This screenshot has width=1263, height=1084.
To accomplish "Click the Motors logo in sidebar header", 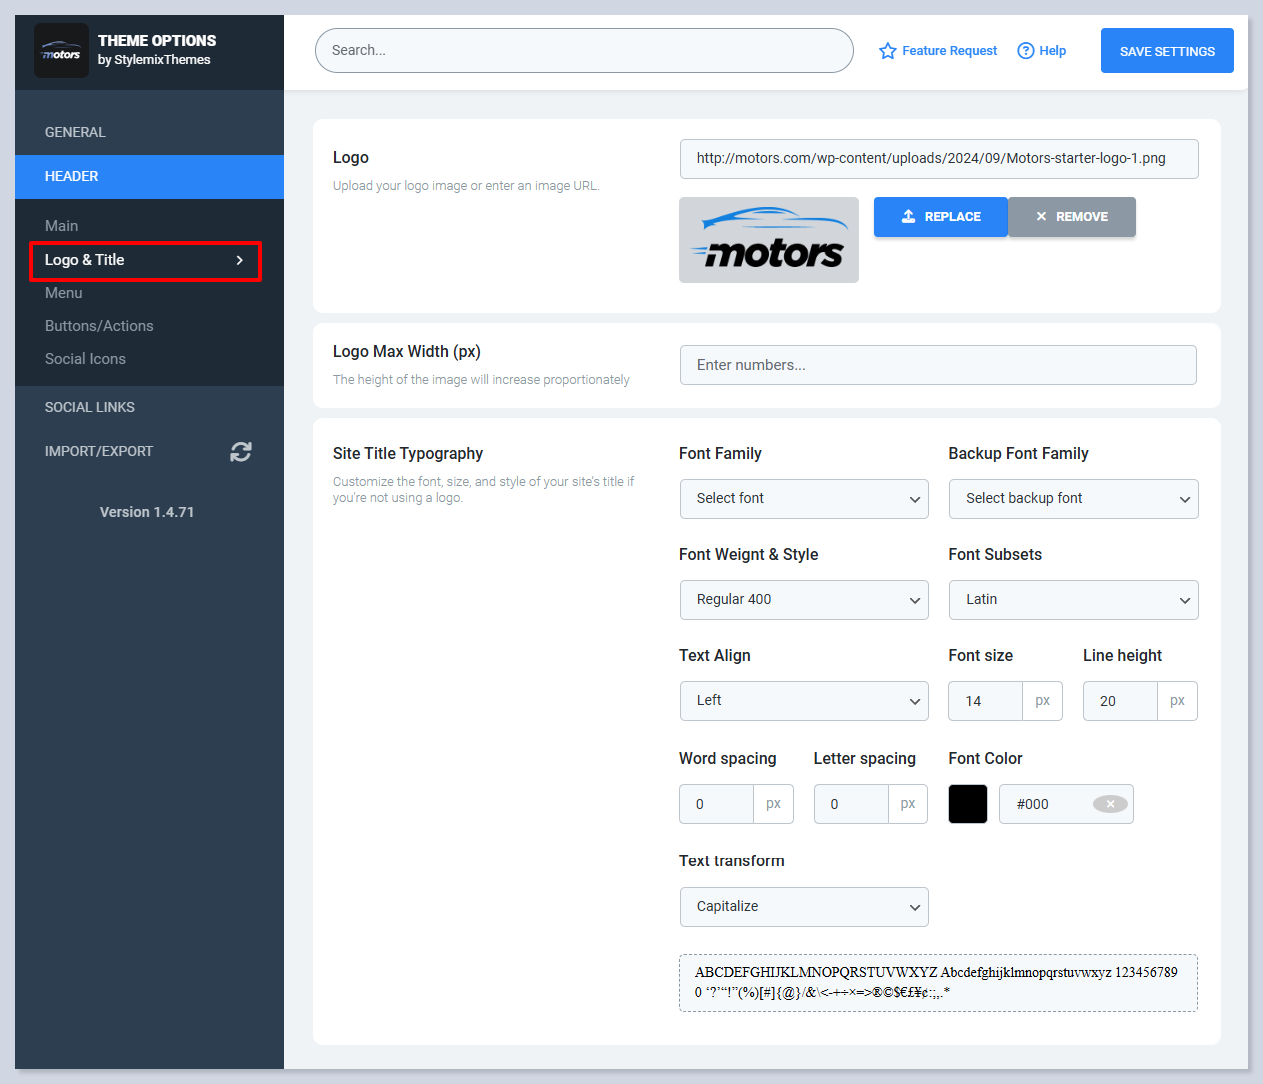I will [x=61, y=51].
